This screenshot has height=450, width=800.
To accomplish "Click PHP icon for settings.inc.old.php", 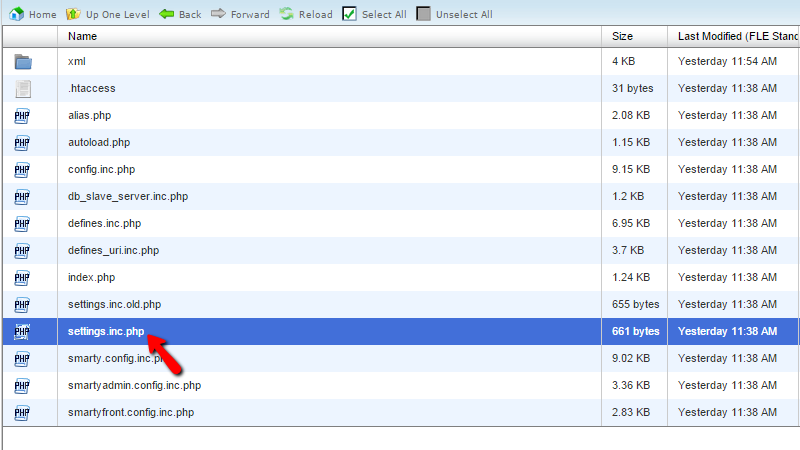I will tap(22, 305).
